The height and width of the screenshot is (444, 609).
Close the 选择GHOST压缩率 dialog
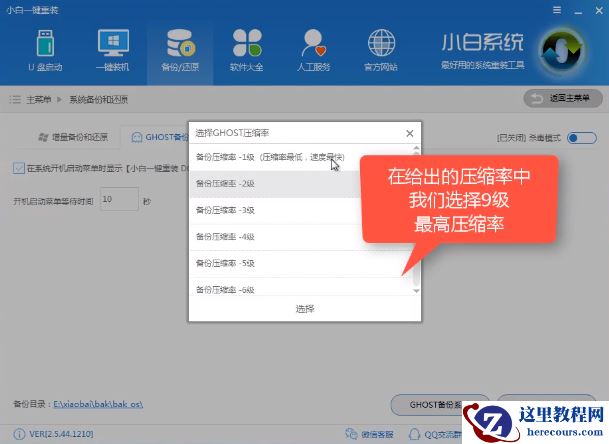pos(409,133)
